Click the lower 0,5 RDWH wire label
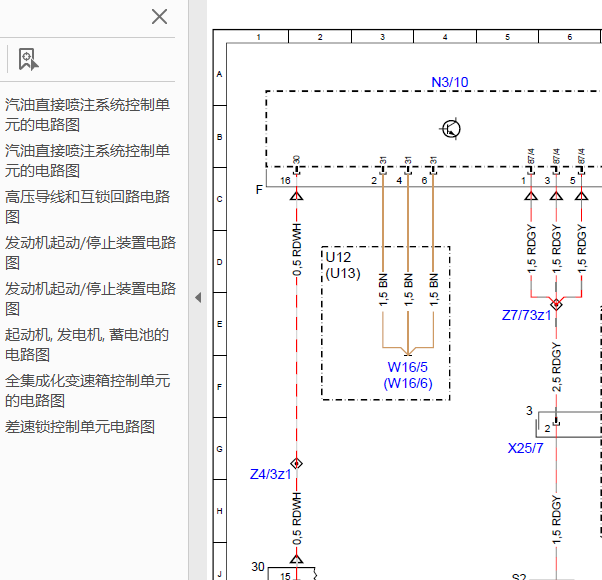The width and height of the screenshot is (602, 580). pyautogui.click(x=297, y=519)
